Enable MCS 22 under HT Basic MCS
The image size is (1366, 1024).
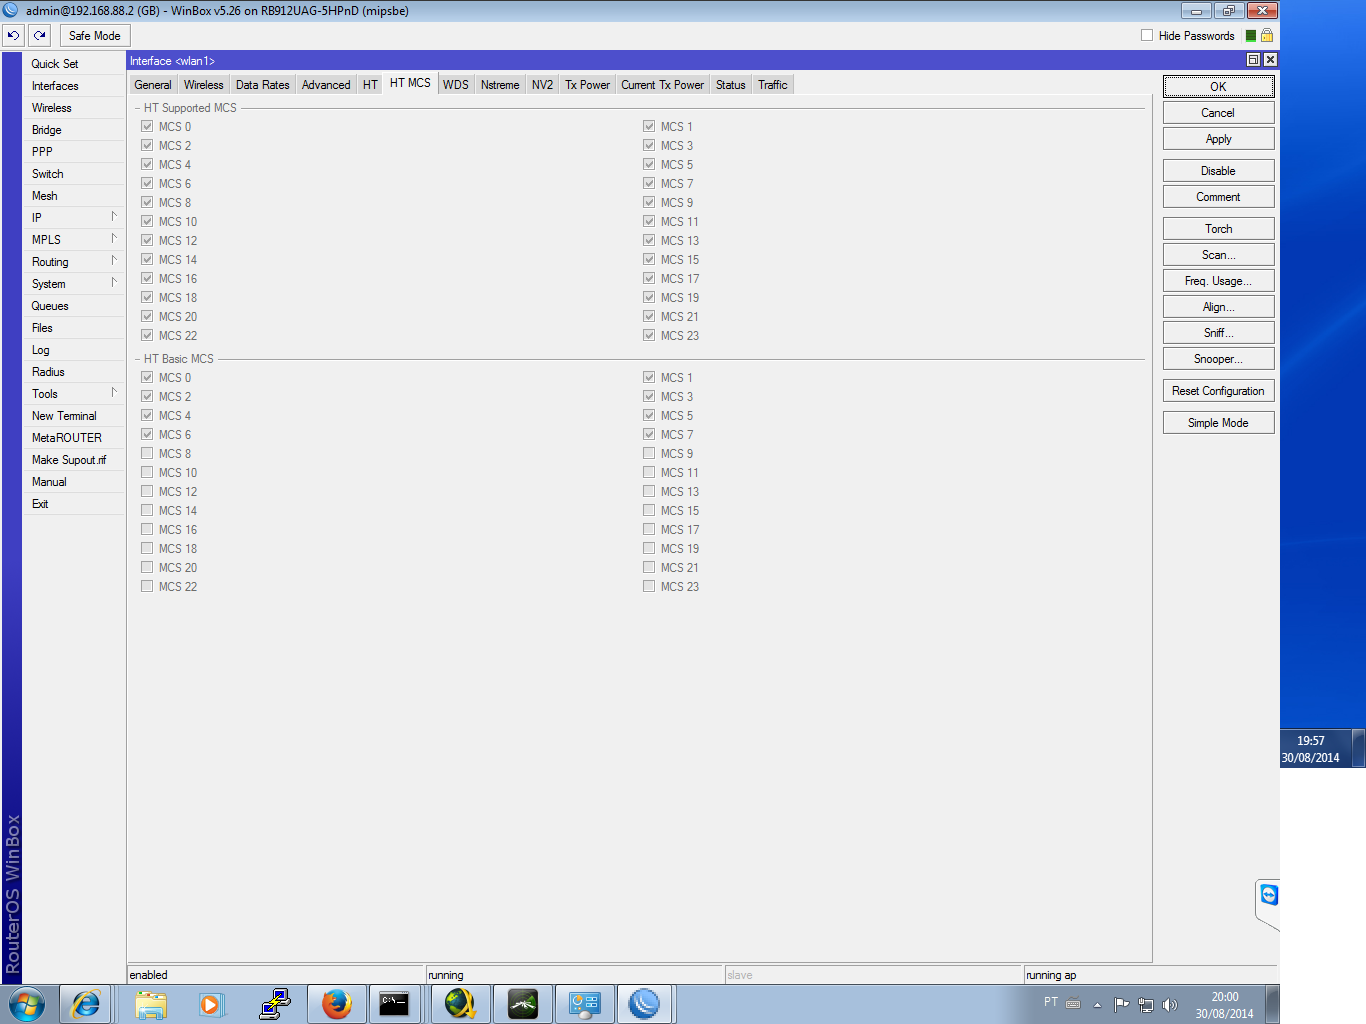[x=147, y=587]
